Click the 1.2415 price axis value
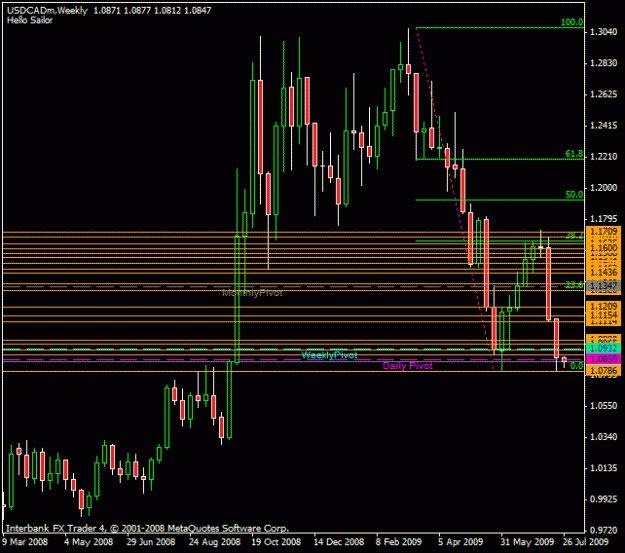This screenshot has height=553, width=625. pos(603,126)
